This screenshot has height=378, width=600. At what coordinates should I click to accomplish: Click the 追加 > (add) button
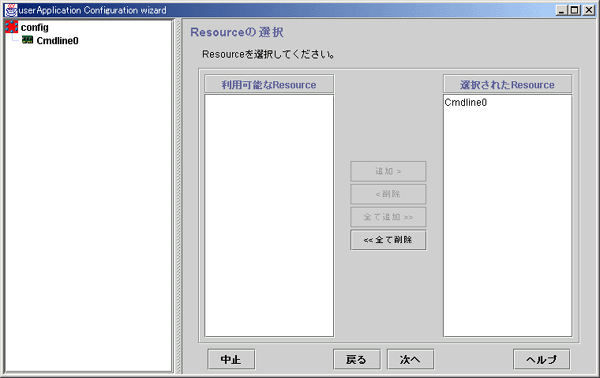coord(388,171)
